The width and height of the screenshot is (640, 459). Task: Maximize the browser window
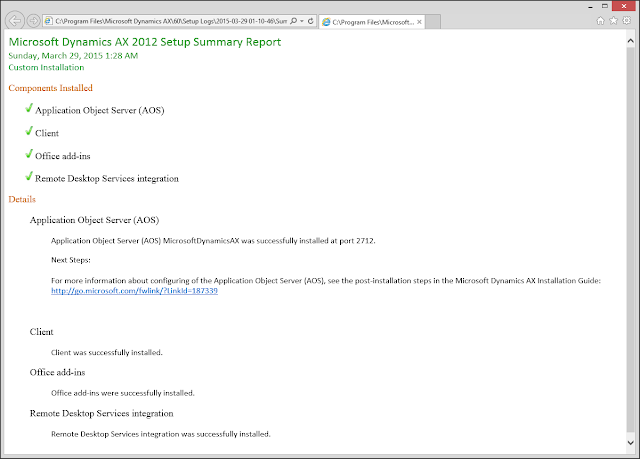pos(605,6)
